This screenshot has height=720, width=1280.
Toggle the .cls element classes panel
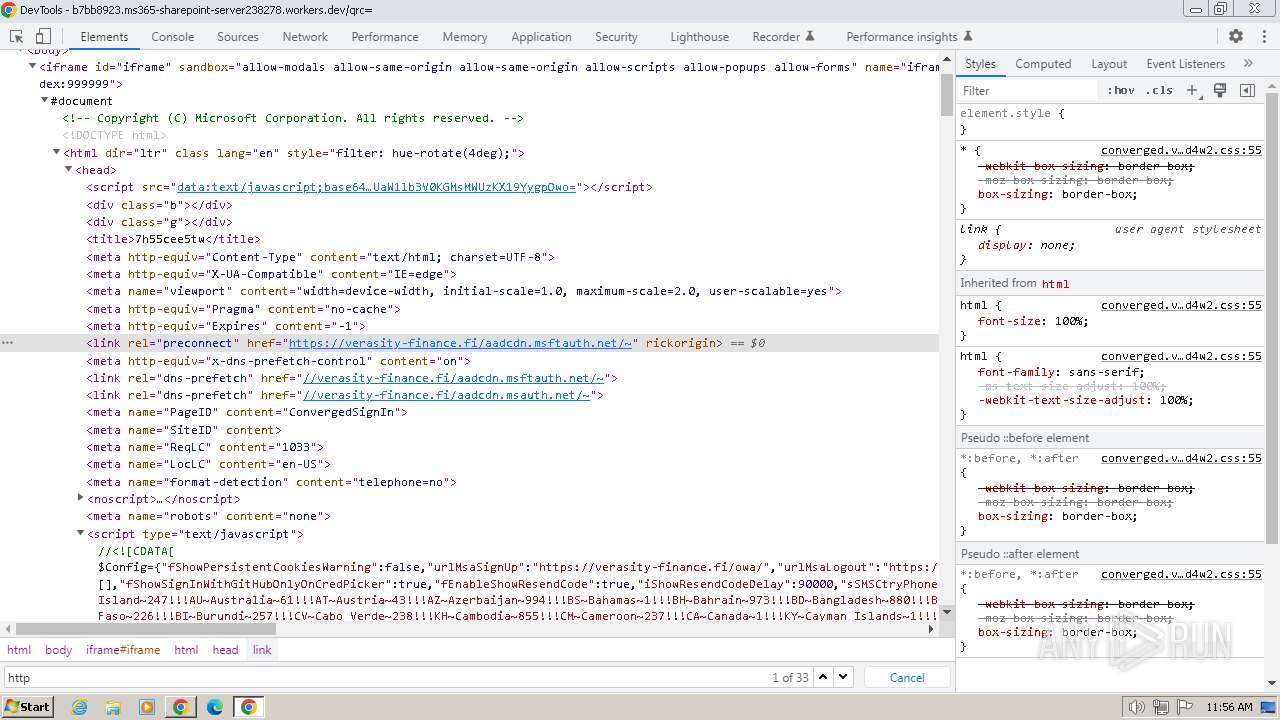point(1159,90)
